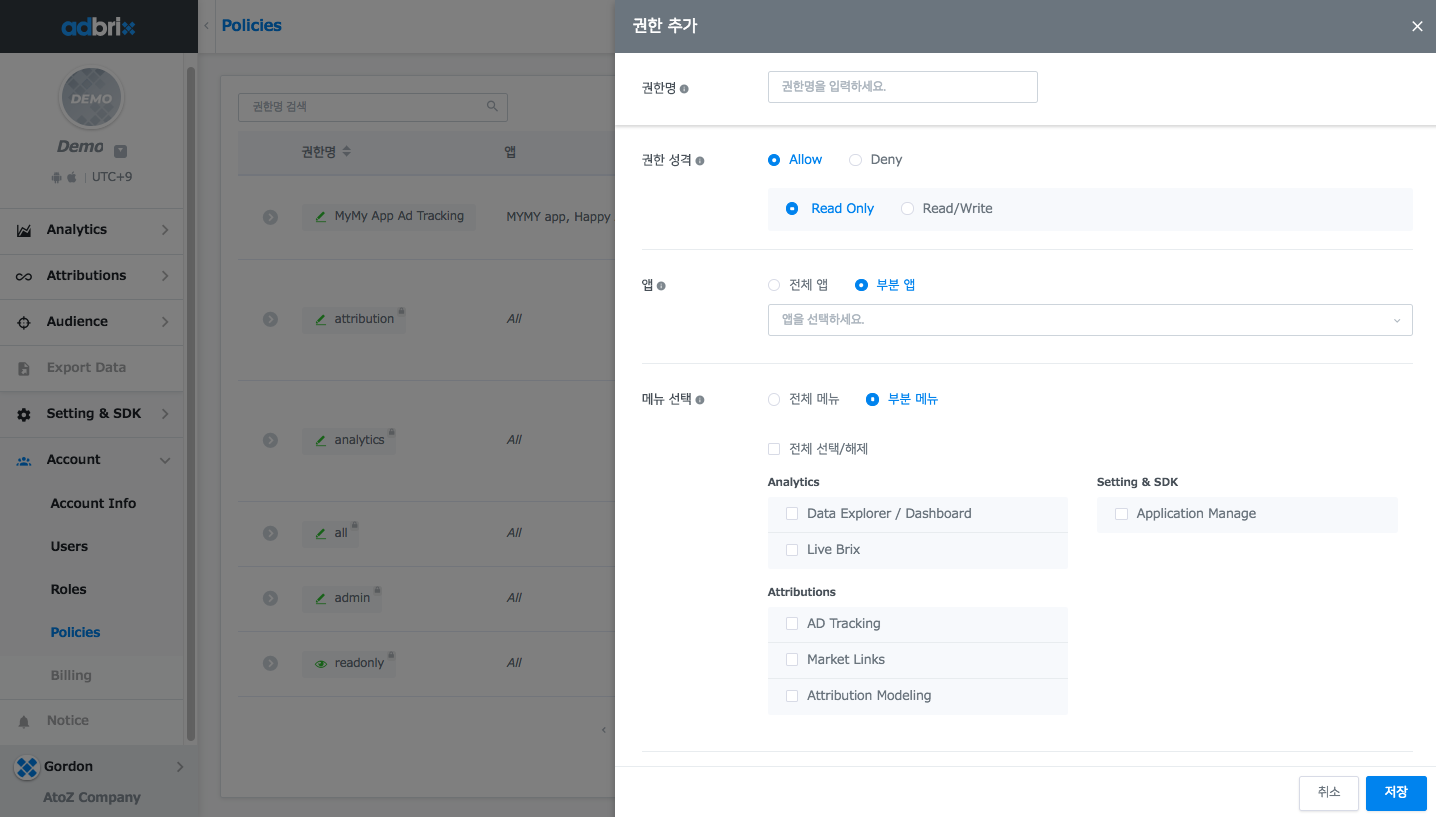This screenshot has width=1436, height=817.
Task: Collapse the Account menu section
Action: (x=165, y=460)
